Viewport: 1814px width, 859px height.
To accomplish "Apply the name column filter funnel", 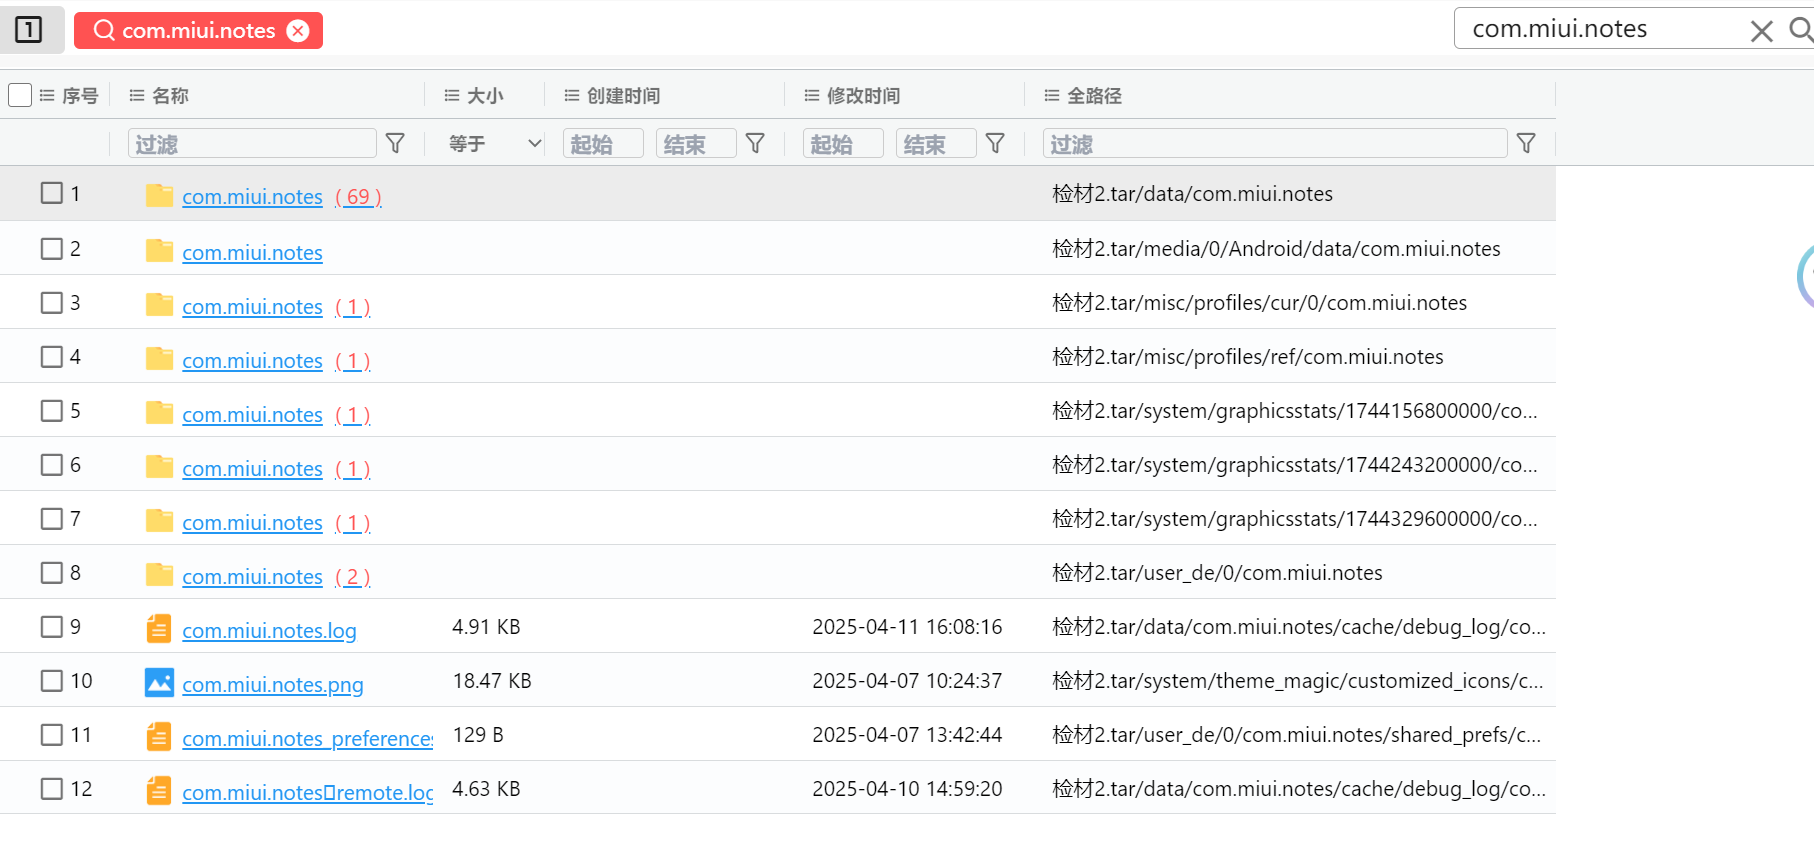I will click(x=396, y=144).
